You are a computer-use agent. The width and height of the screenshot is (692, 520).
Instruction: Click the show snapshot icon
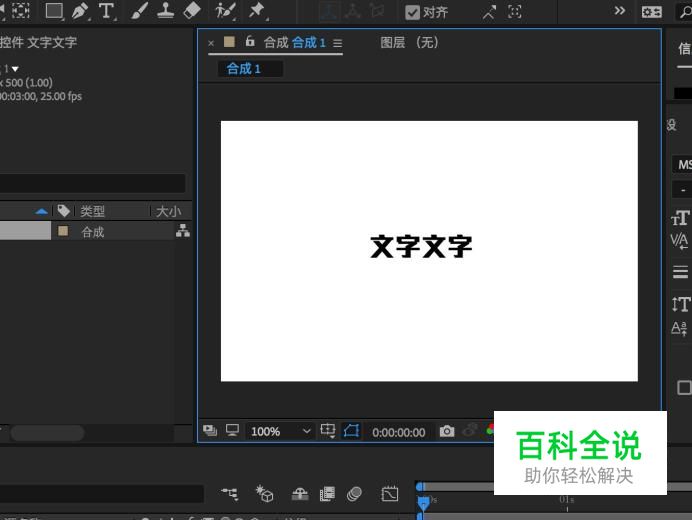tap(470, 430)
